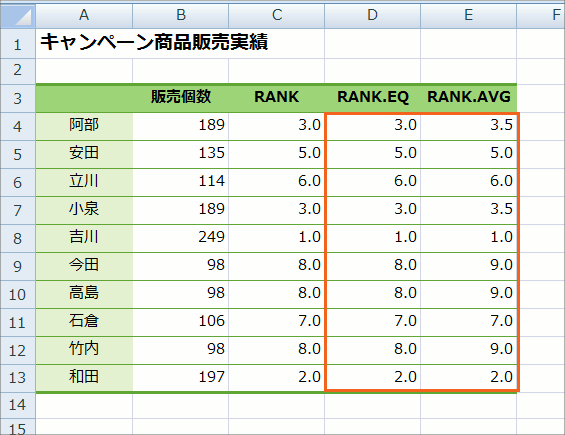Click sales value 106 for 石倉
The image size is (565, 435).
[181, 322]
